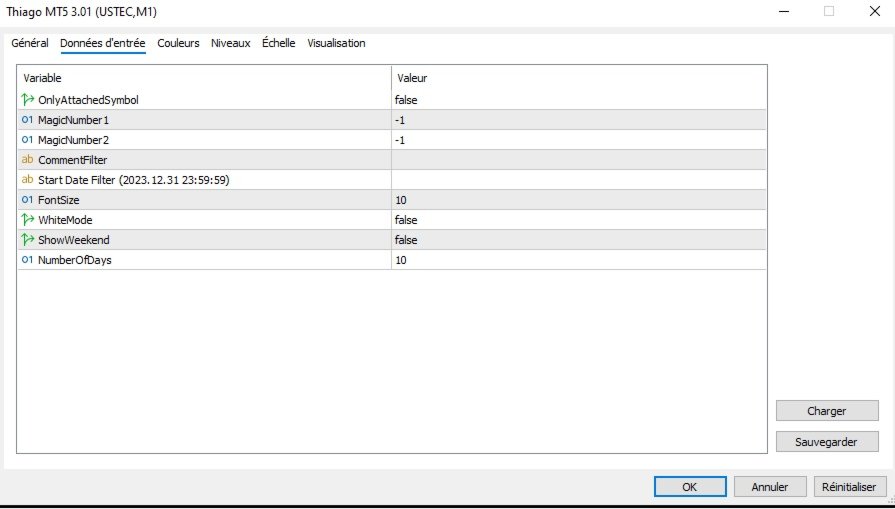Click the string icon beside Start Date Filter
The height and width of the screenshot is (509, 895).
[27, 180]
